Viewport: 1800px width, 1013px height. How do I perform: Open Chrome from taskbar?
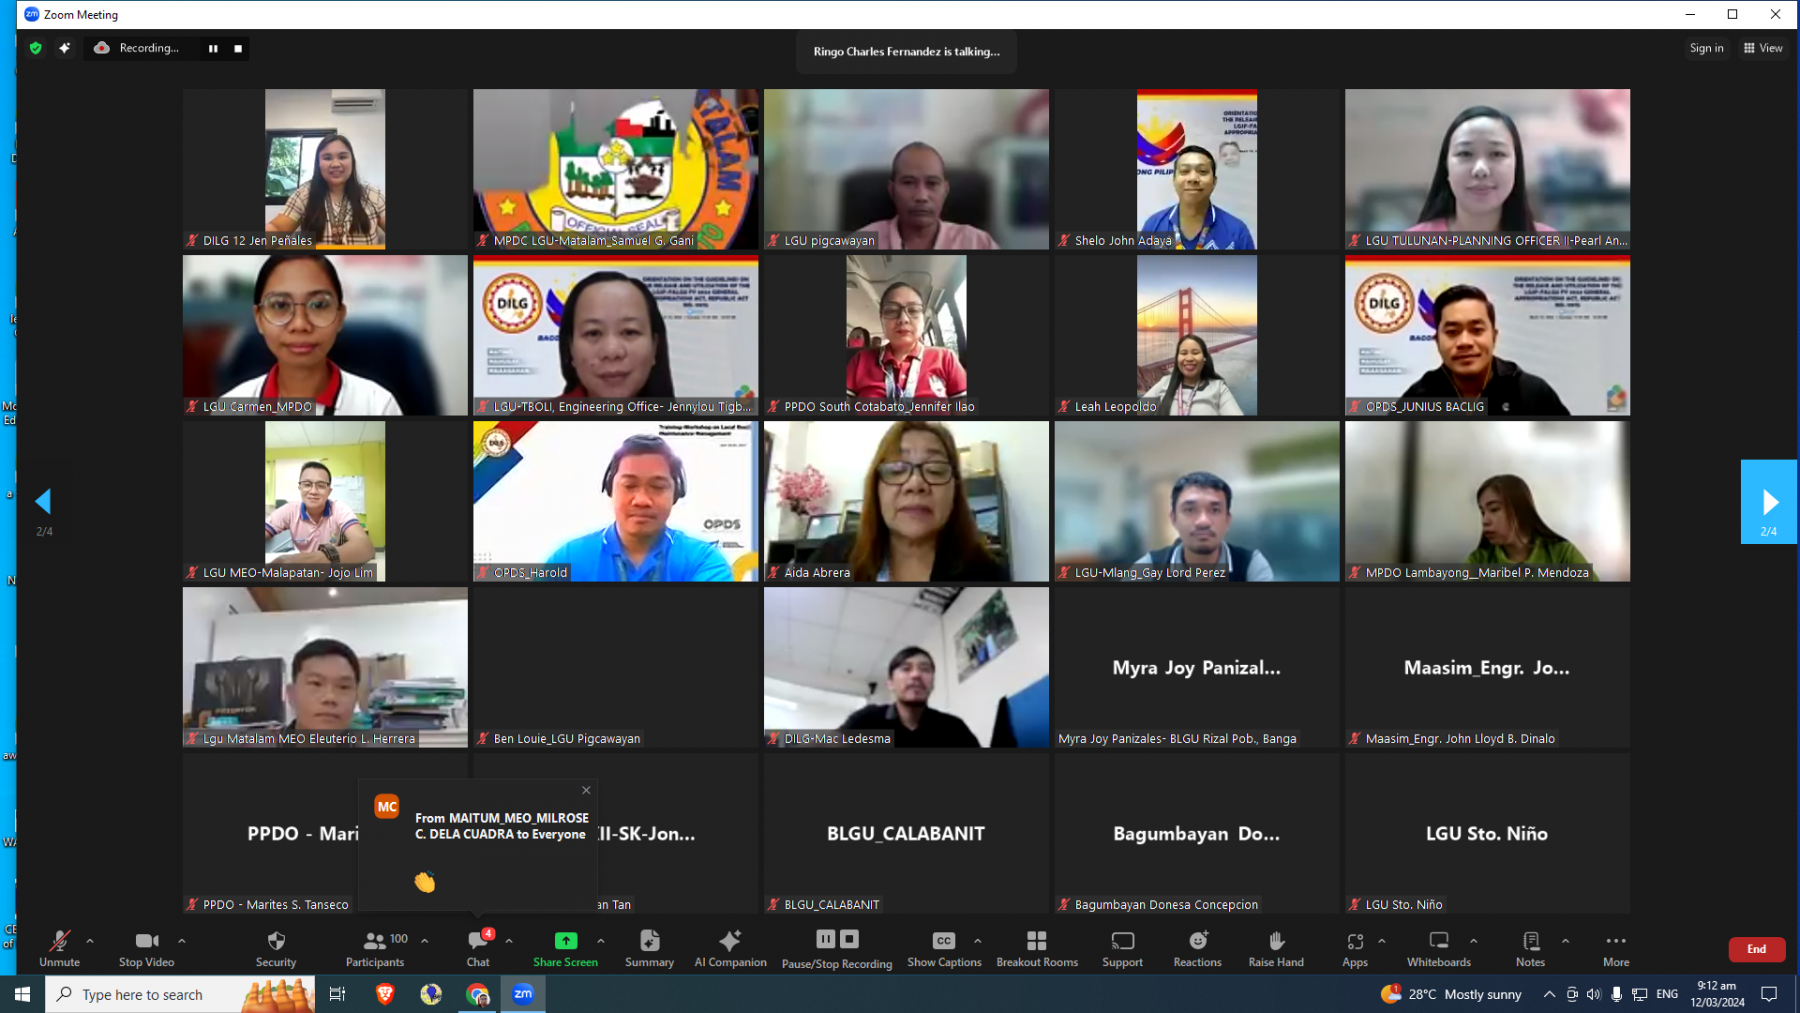pos(478,994)
